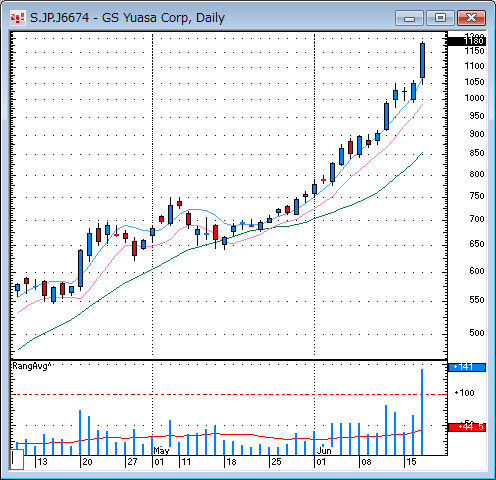Viewport: 496px width, 480px height.
Task: Click date label 27 on time axis
Action: [x=132, y=462]
